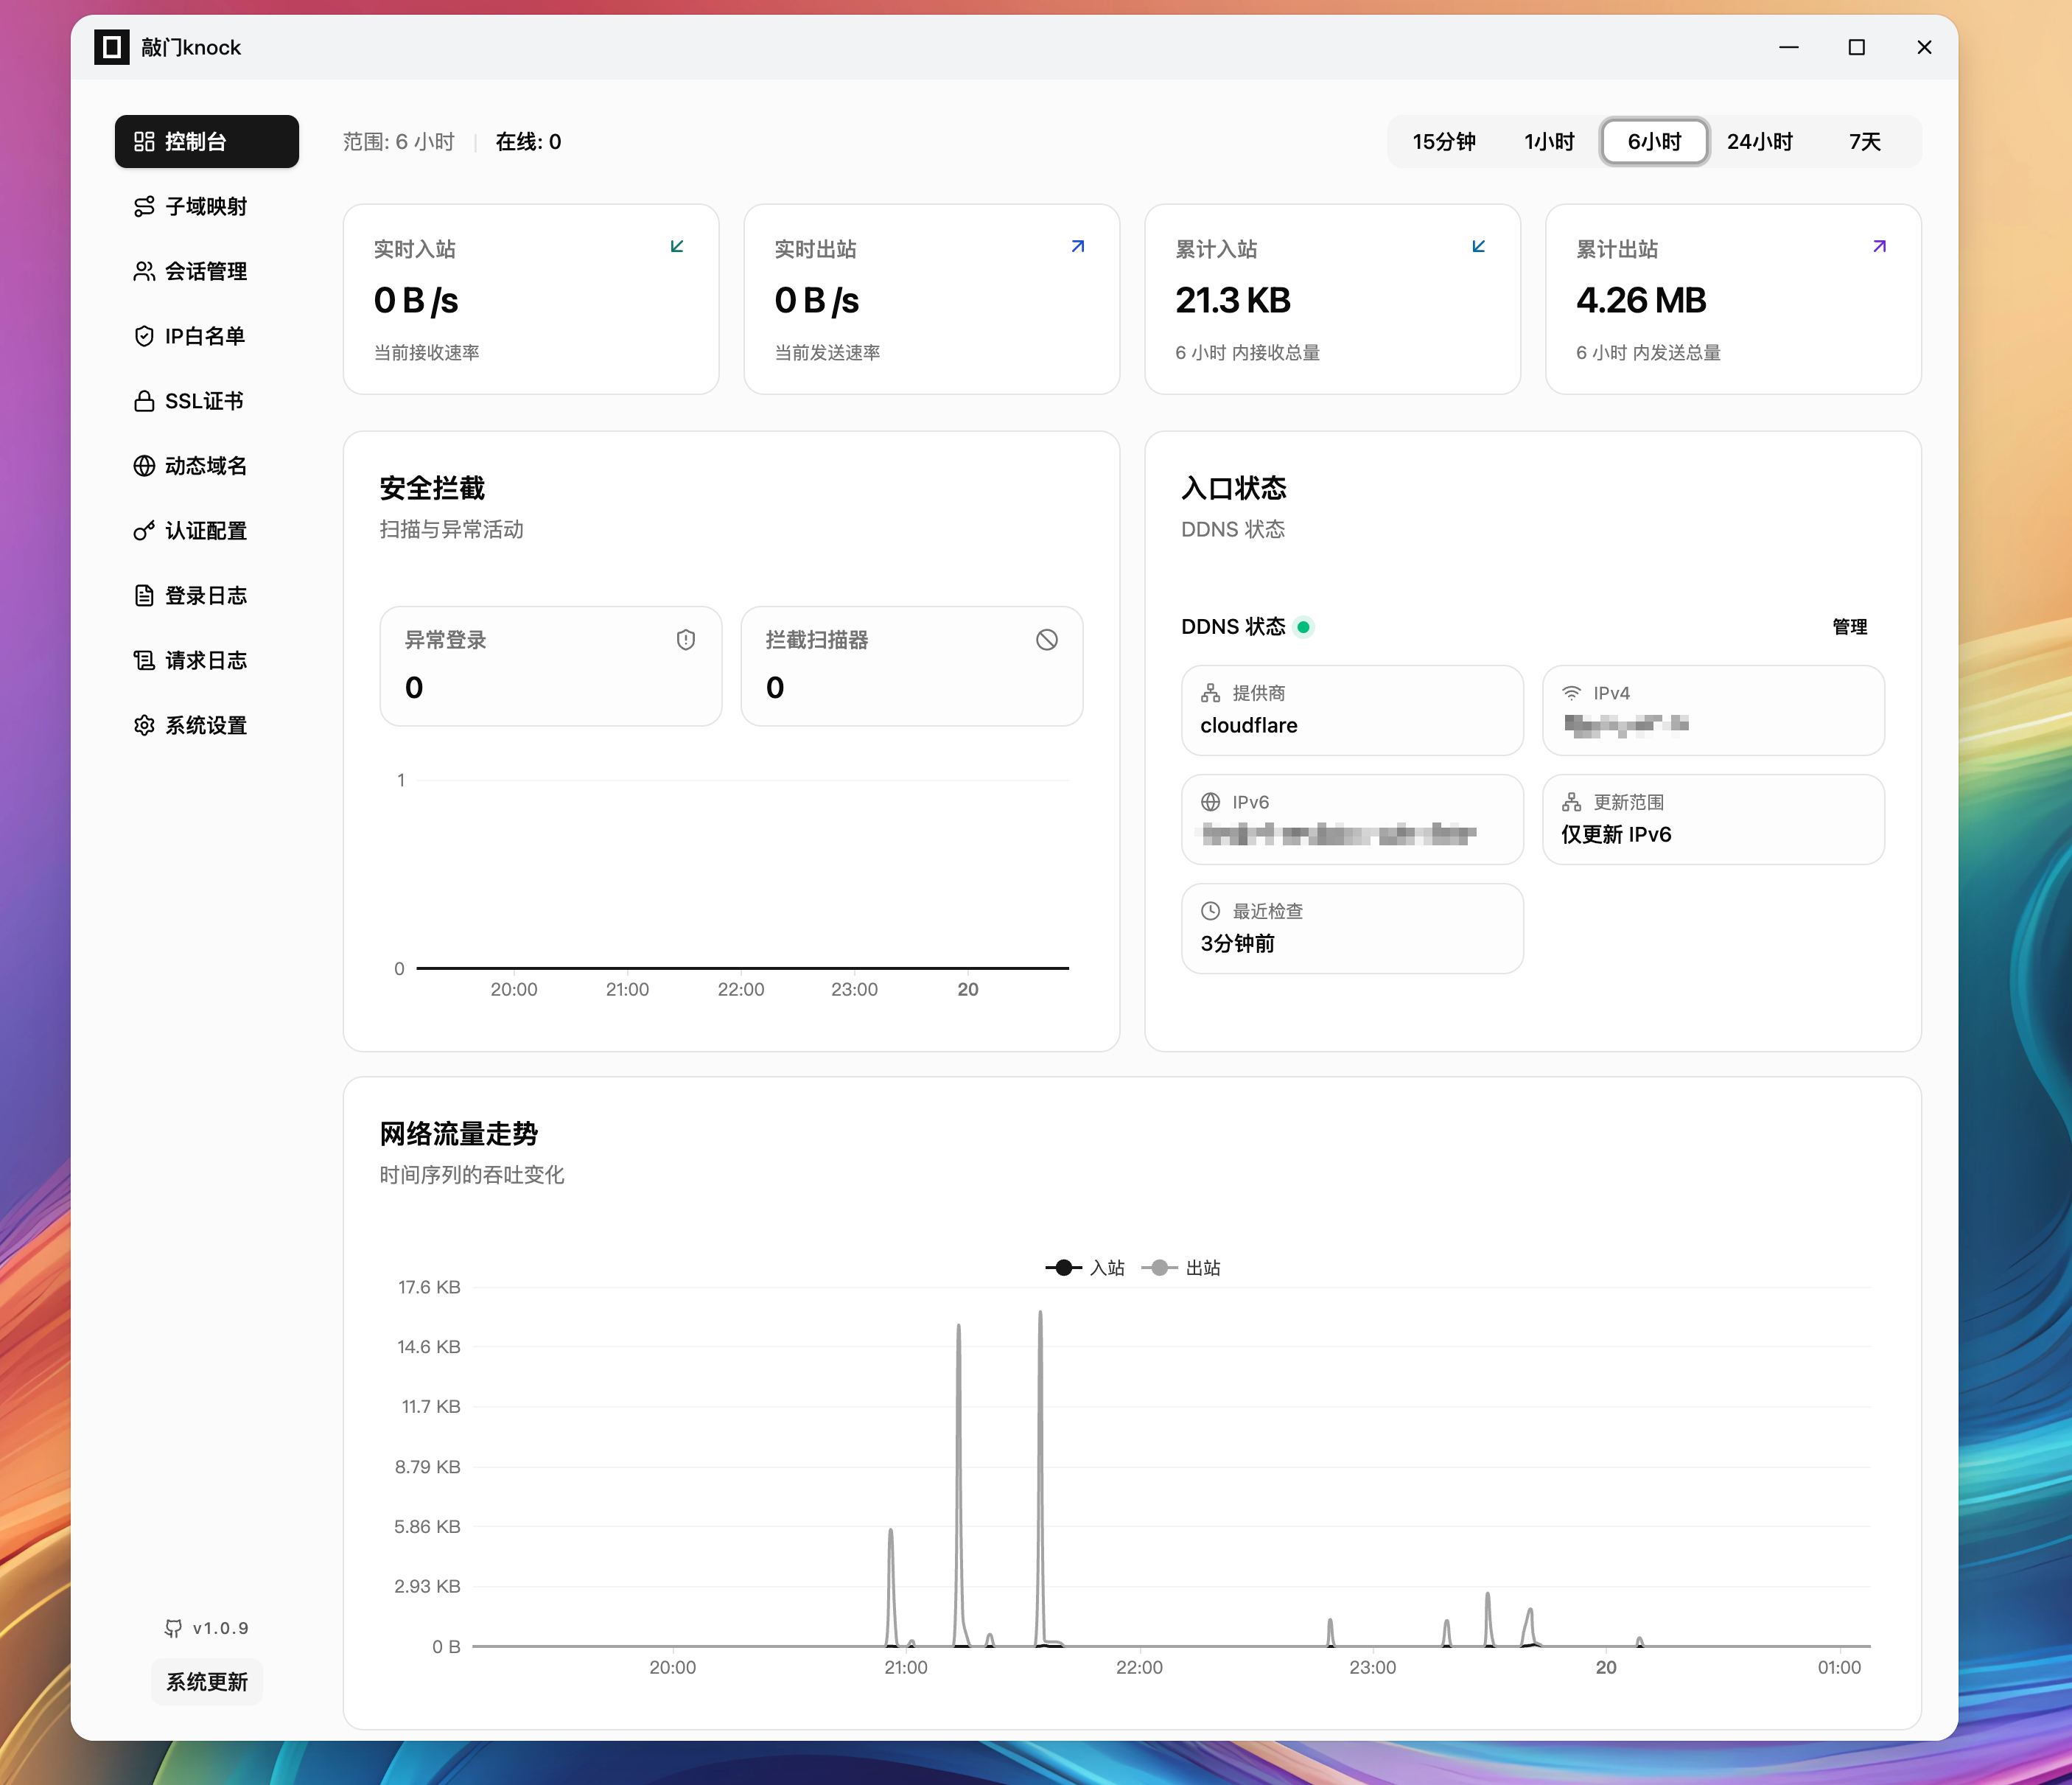
Task: Open 子域映射 in sidebar
Action: (205, 207)
